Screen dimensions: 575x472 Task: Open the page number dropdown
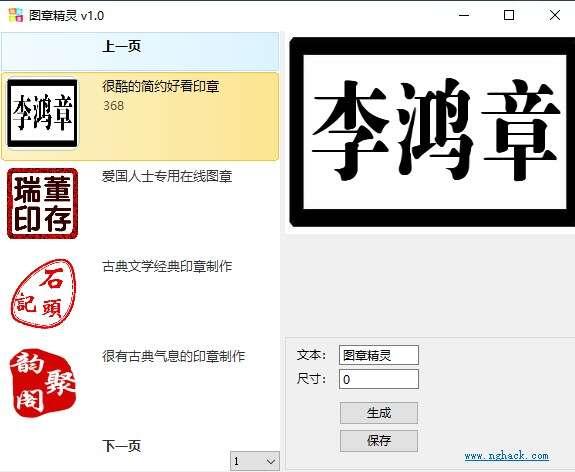point(255,461)
